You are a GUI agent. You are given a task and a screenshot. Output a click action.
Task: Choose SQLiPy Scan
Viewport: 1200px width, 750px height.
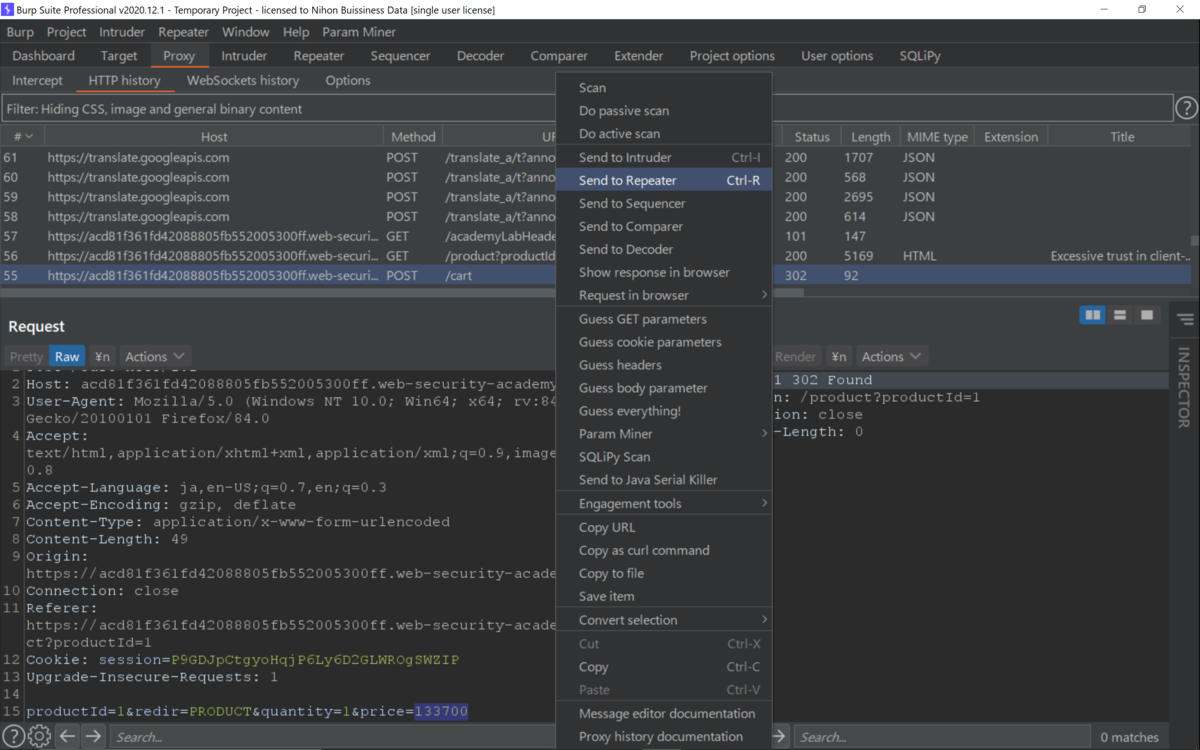tap(663, 456)
